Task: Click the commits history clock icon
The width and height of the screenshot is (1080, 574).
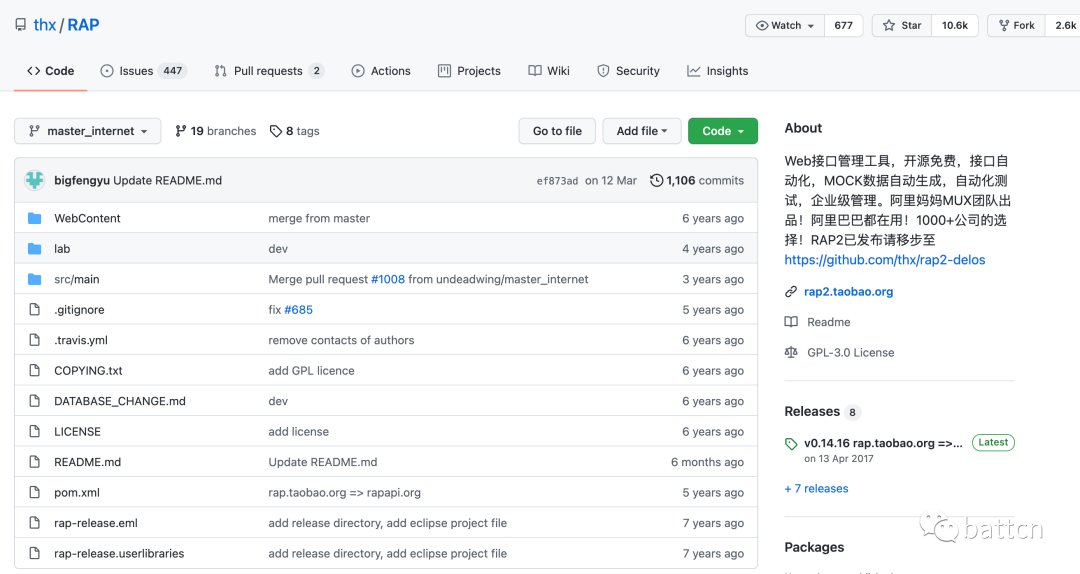Action: (x=656, y=180)
